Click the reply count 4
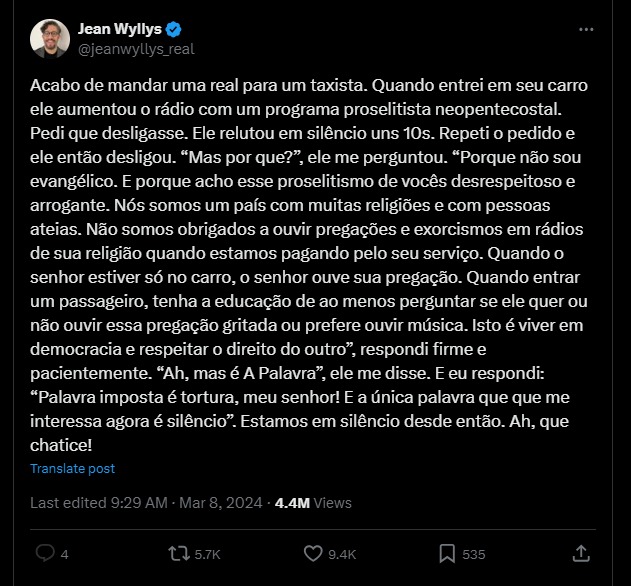This screenshot has height=586, width=631. [x=64, y=555]
